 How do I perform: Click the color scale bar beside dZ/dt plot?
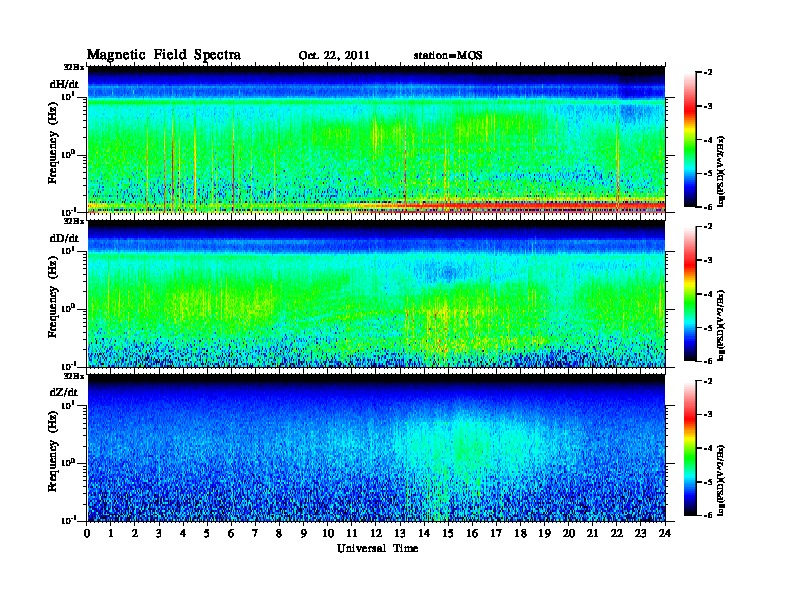[x=690, y=448]
